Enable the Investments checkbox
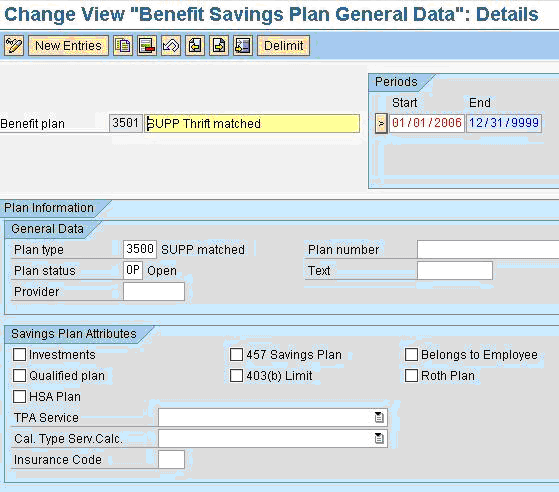Viewport: 559px width, 492px height. coord(19,355)
